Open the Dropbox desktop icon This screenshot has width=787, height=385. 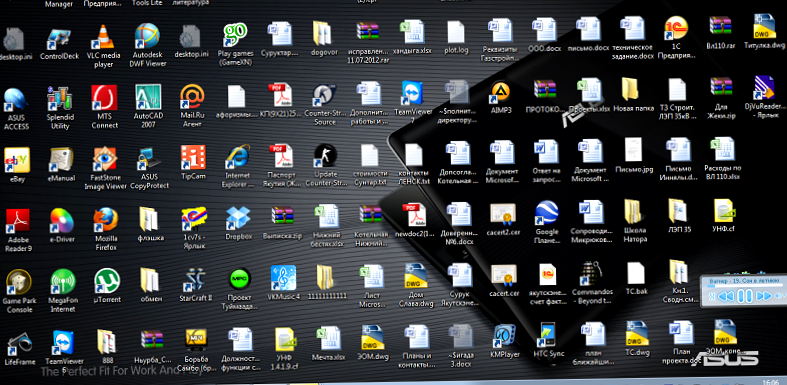coord(238,223)
